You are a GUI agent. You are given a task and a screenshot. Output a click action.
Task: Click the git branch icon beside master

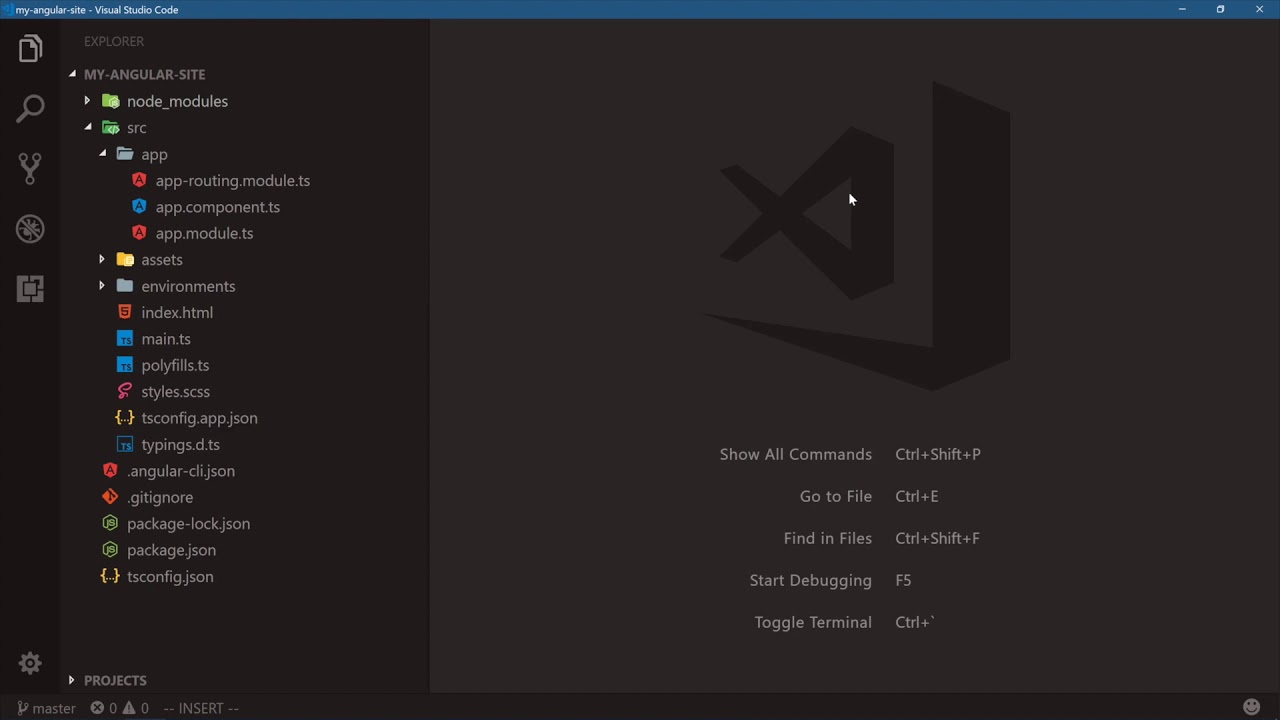pyautogui.click(x=22, y=708)
